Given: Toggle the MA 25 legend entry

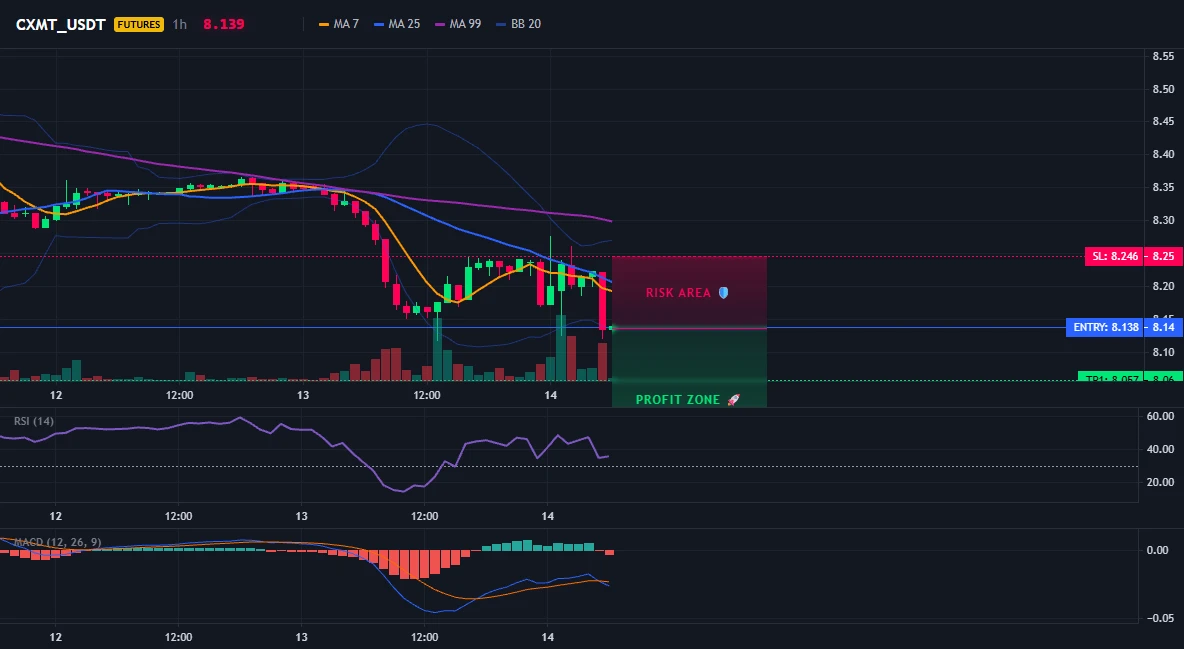Looking at the screenshot, I should coord(397,24).
